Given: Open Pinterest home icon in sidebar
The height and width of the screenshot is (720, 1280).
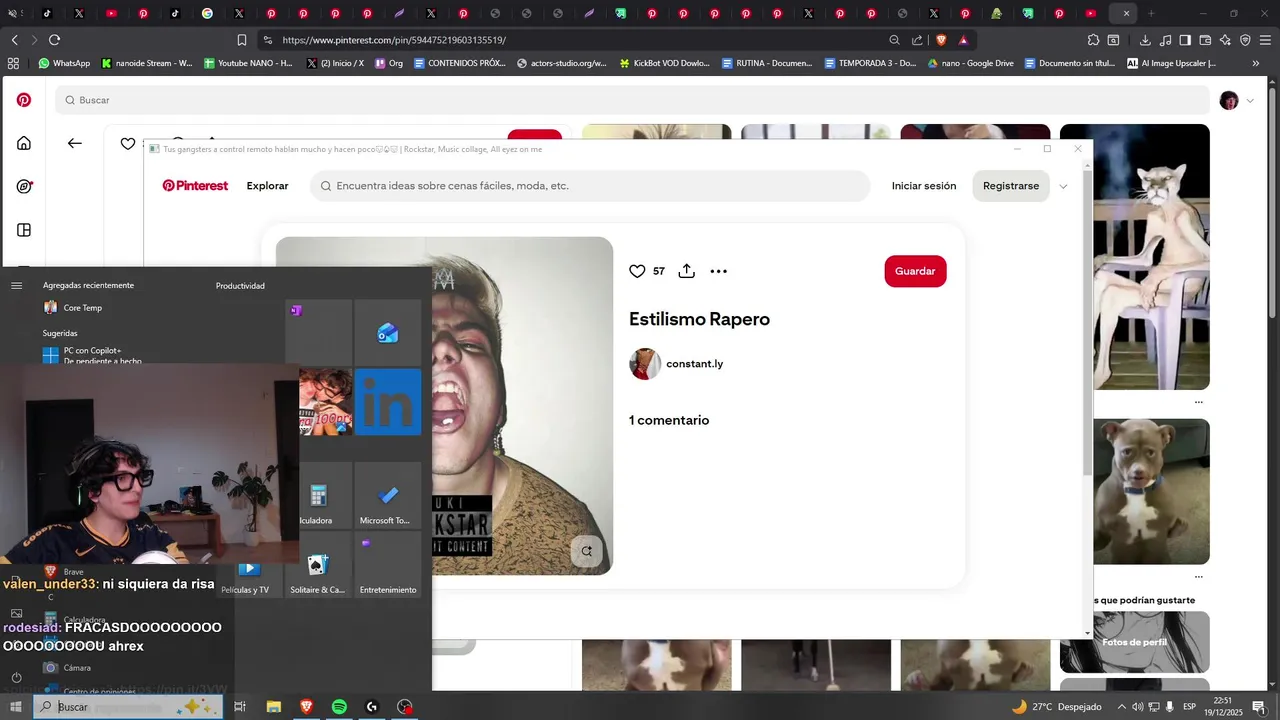Looking at the screenshot, I should point(24,143).
